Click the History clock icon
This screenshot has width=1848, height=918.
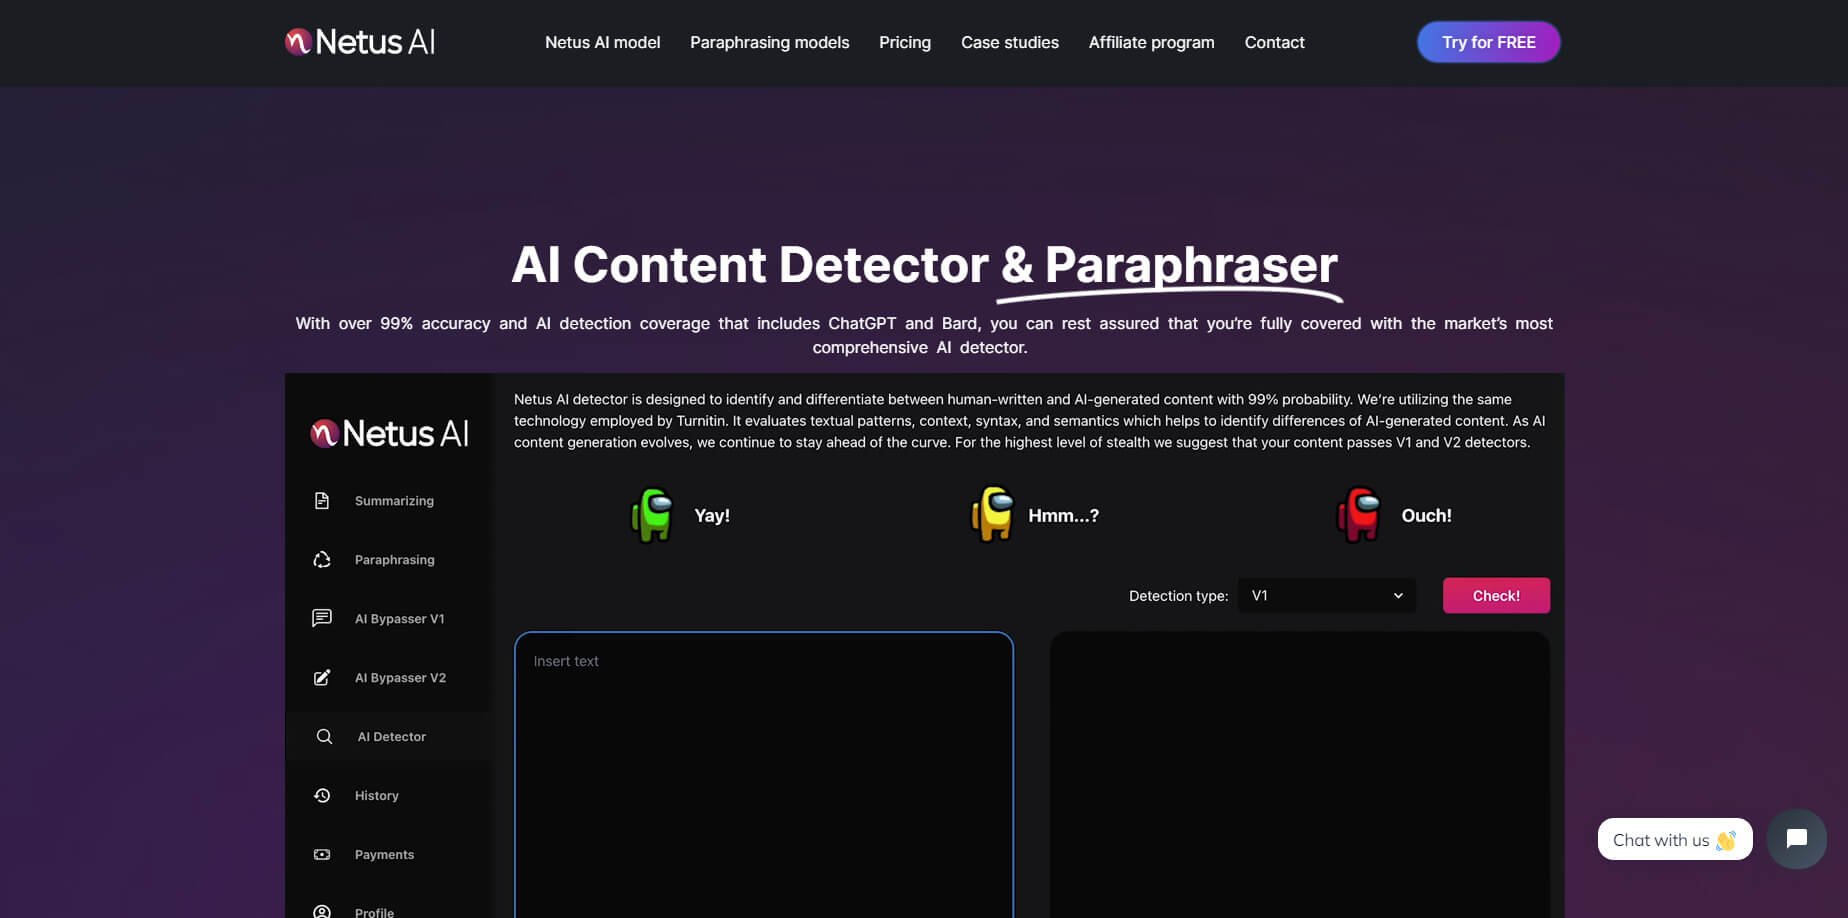(322, 795)
